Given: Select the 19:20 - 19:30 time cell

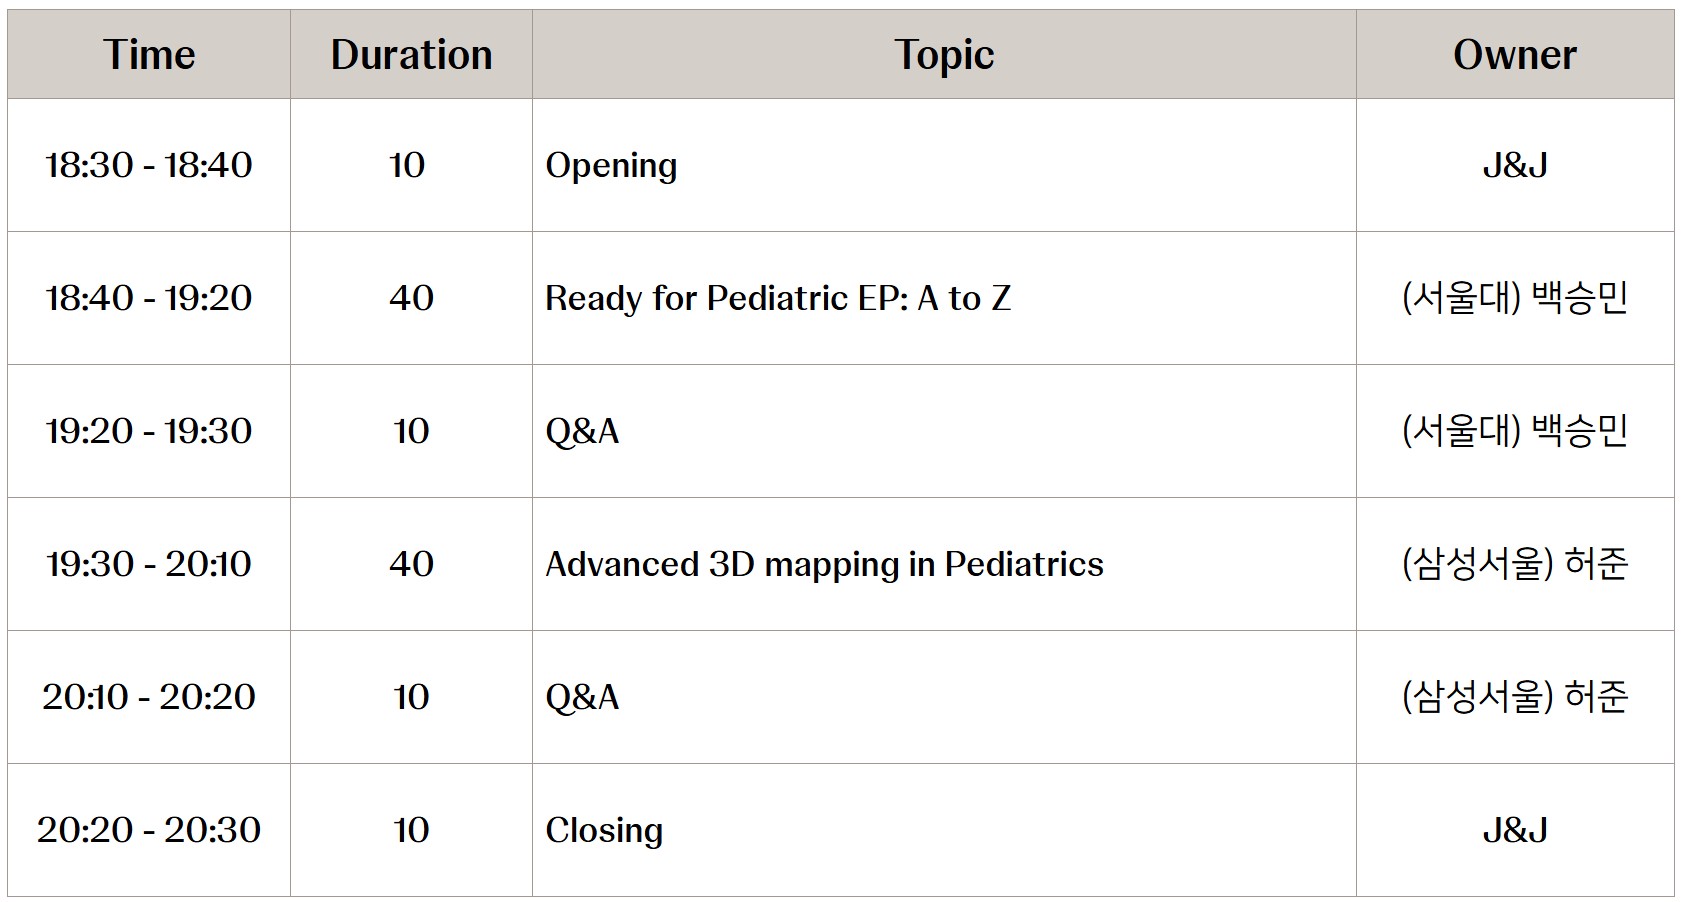Looking at the screenshot, I should tap(149, 431).
